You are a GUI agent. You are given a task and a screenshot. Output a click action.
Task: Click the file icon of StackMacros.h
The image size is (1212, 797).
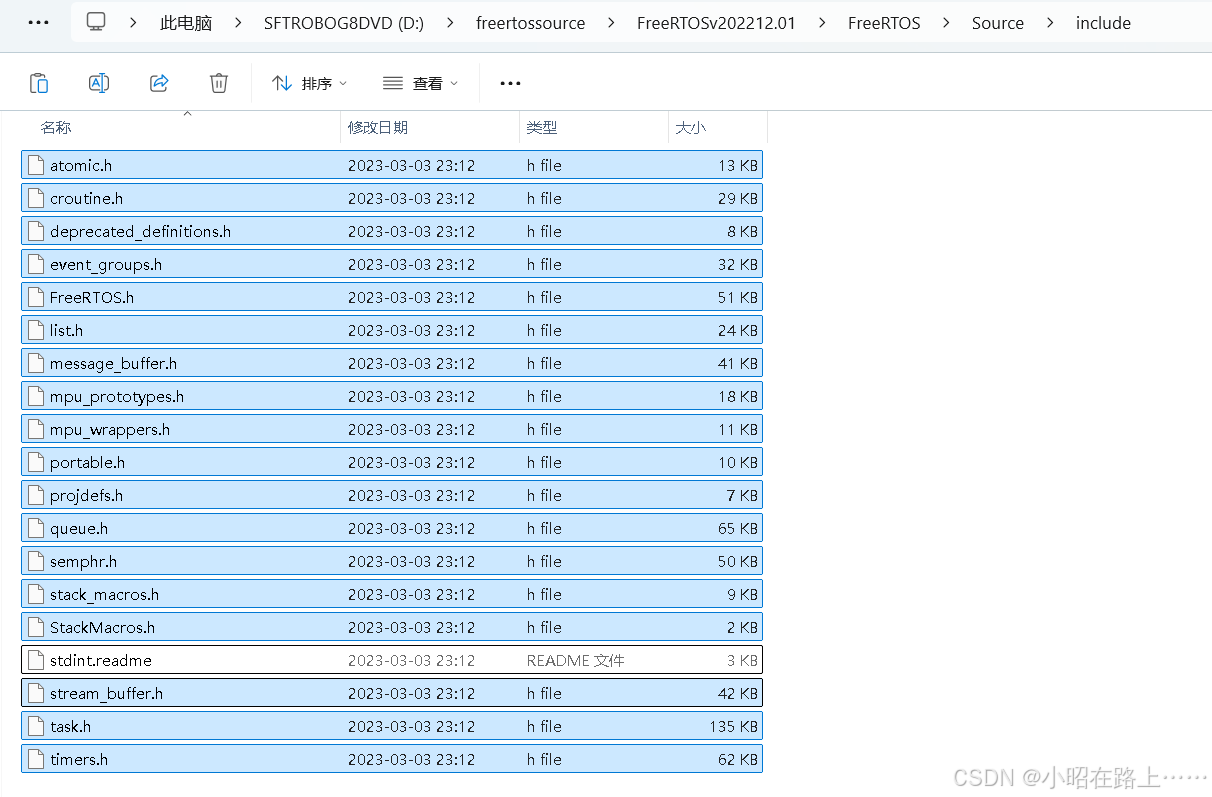pos(36,627)
